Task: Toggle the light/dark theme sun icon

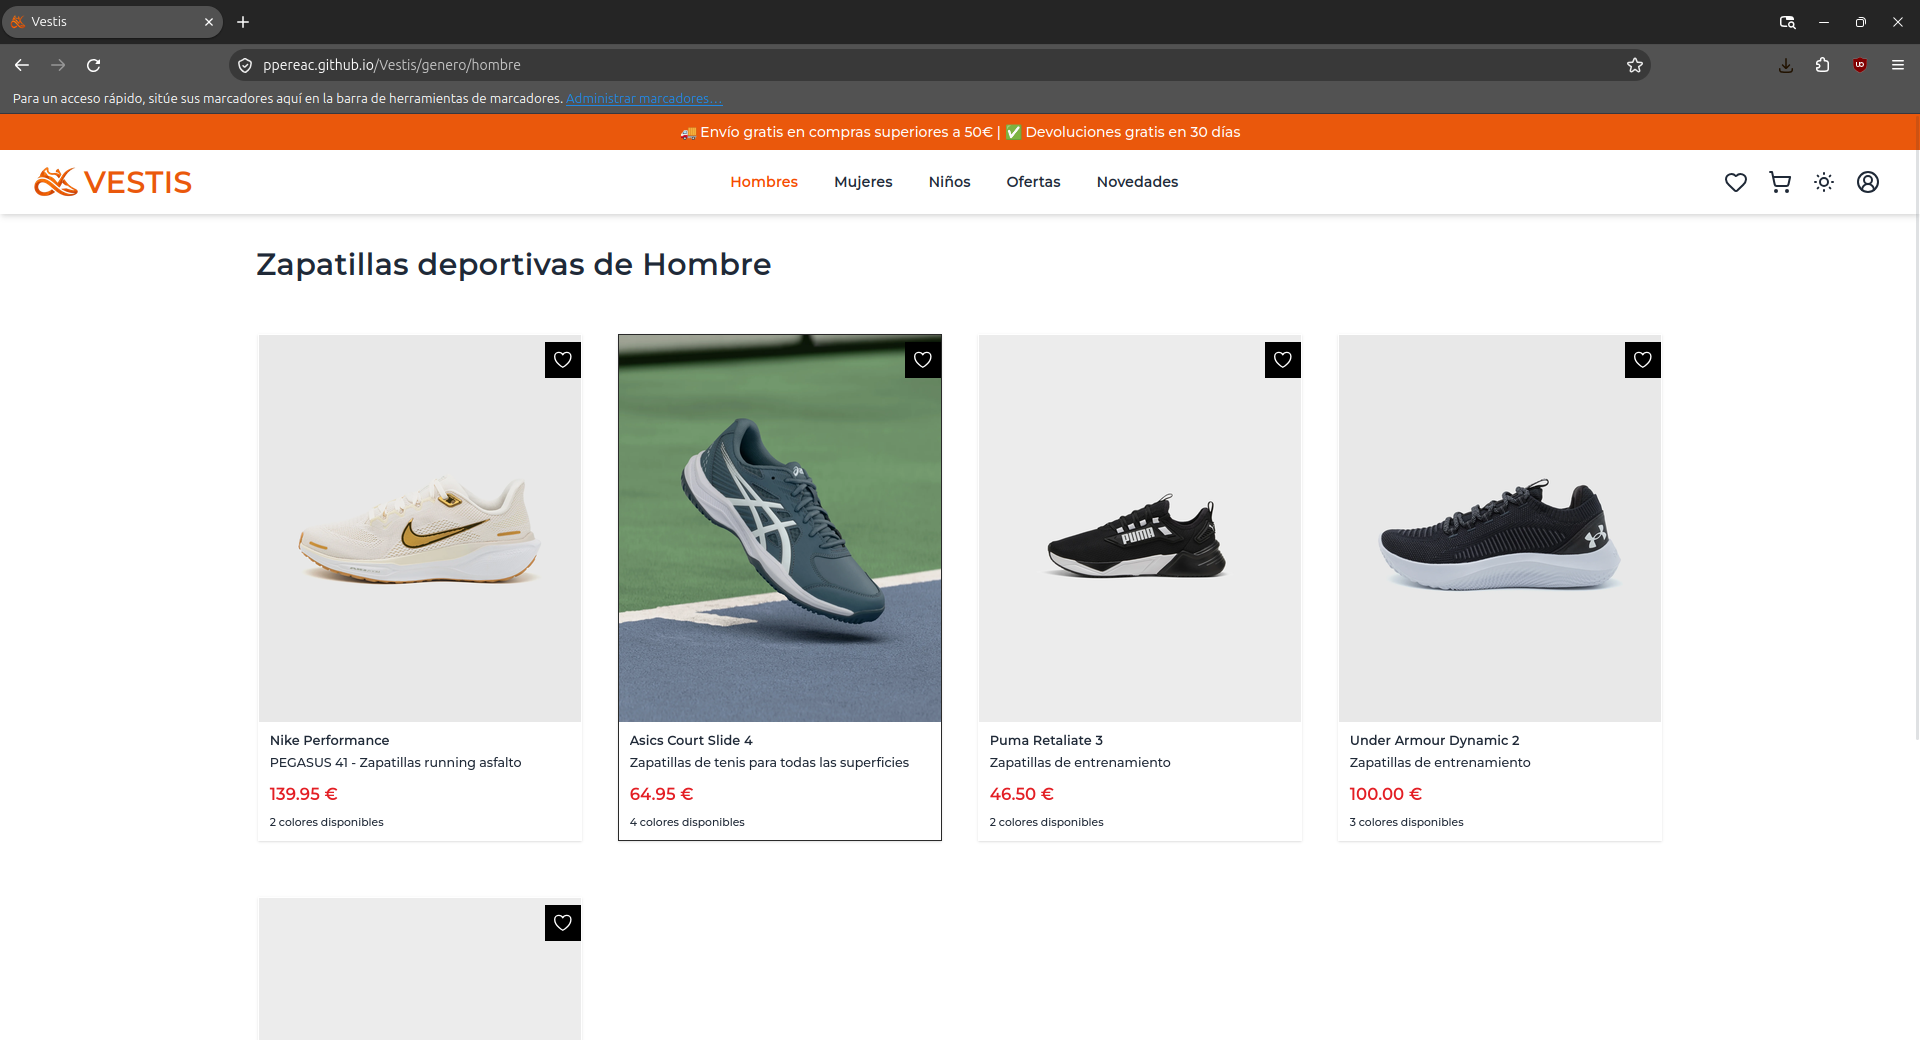Action: click(x=1824, y=182)
